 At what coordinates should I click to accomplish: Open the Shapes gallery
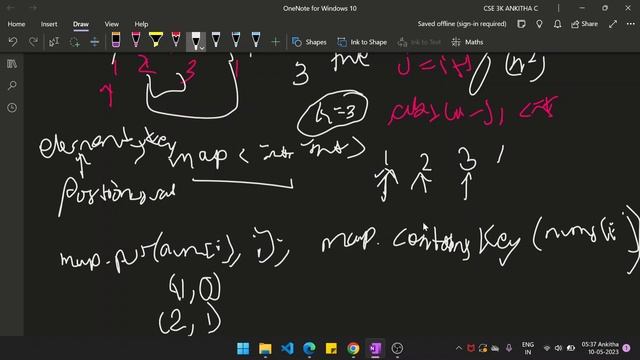coord(309,42)
